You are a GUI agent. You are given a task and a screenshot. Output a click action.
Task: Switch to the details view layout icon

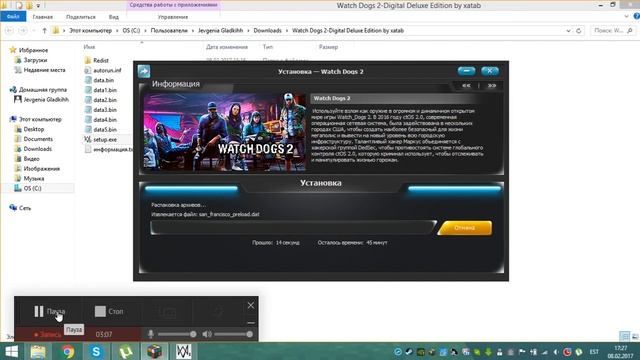pyautogui.click(x=624, y=336)
